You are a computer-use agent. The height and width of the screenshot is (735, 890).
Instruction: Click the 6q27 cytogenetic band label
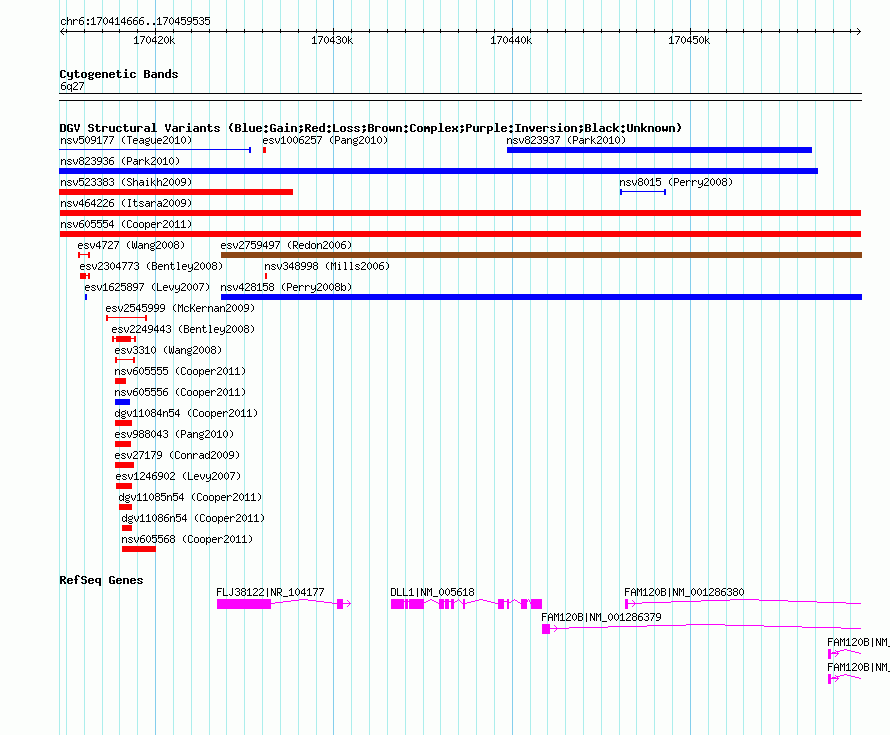click(72, 86)
